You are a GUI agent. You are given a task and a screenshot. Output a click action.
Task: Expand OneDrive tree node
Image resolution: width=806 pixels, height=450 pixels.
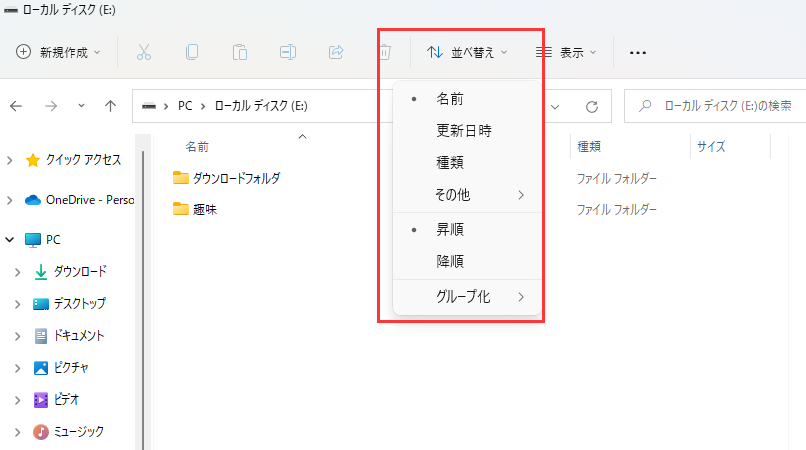(x=10, y=200)
